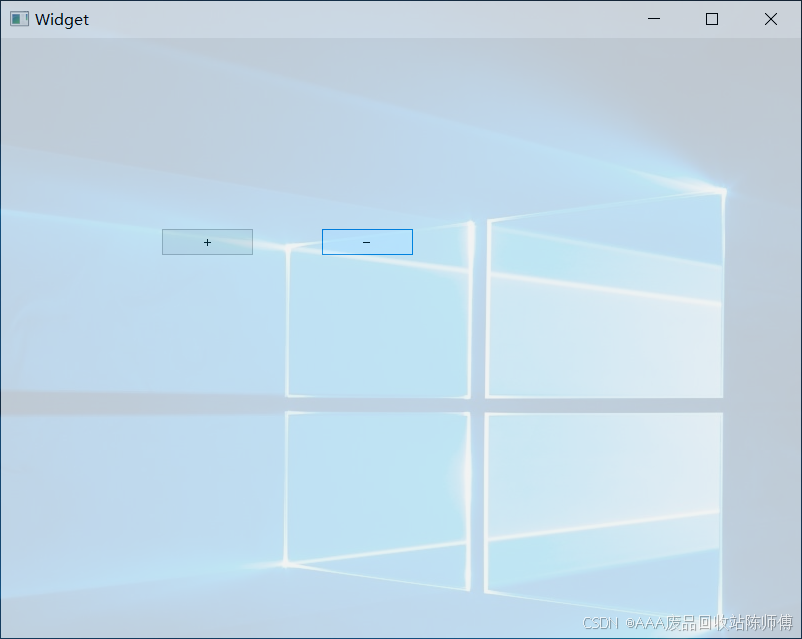Click the minimize dash icon
The width and height of the screenshot is (802, 639).
click(654, 19)
